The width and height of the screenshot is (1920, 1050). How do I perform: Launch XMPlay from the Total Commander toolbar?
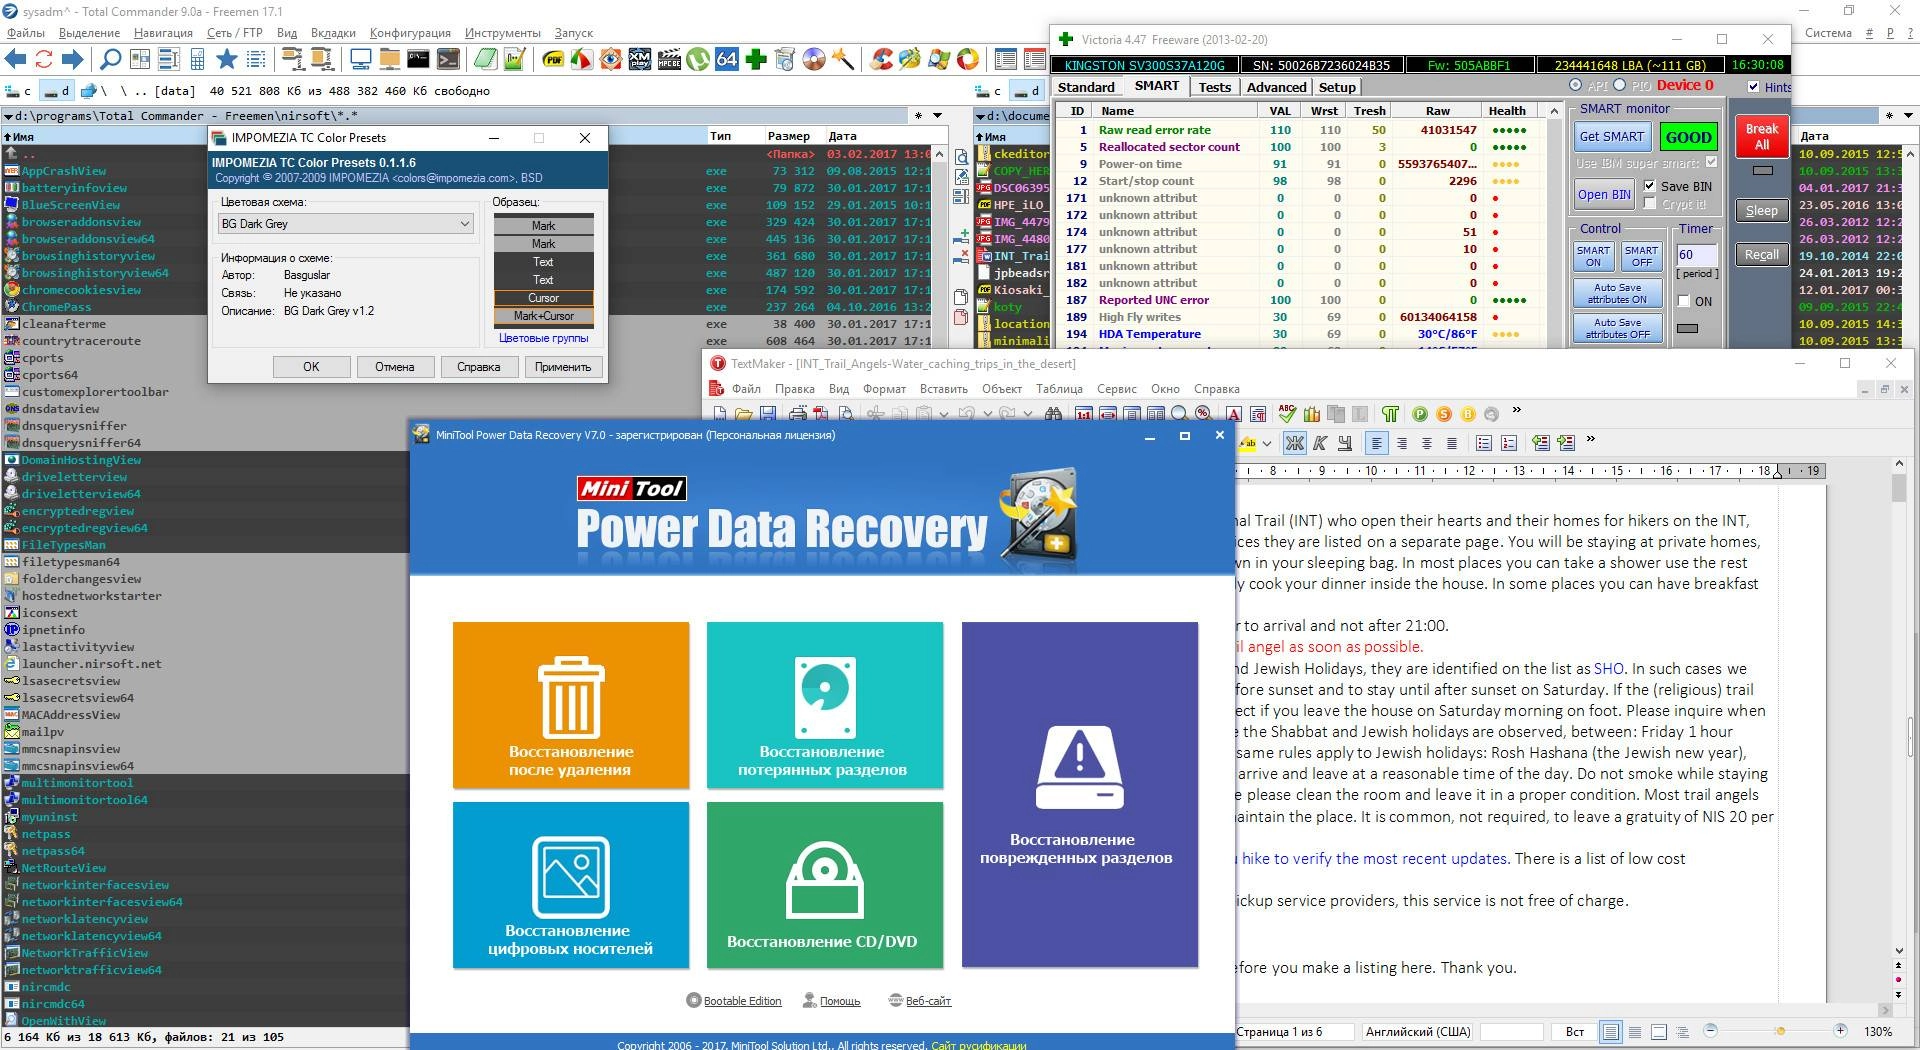639,59
